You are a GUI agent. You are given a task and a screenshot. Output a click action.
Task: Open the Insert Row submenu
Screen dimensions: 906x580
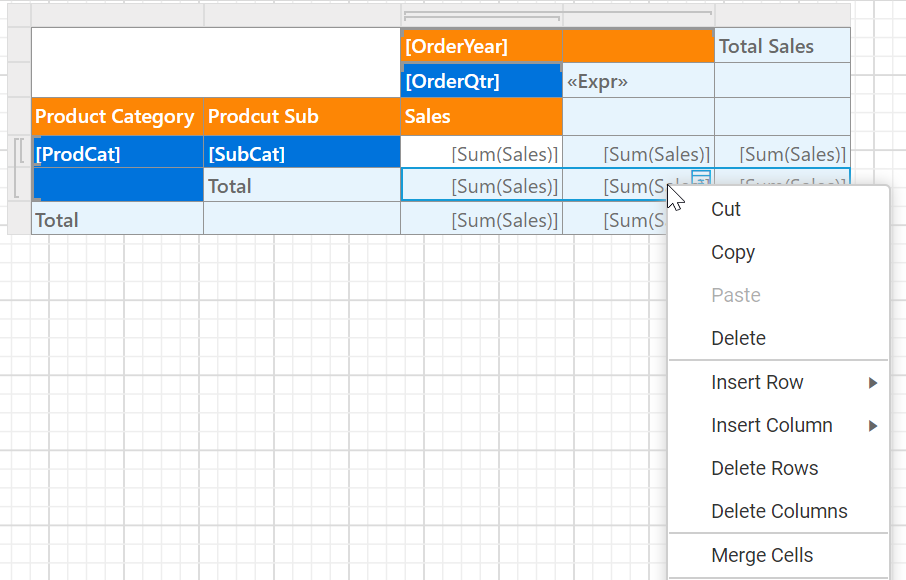(x=757, y=382)
